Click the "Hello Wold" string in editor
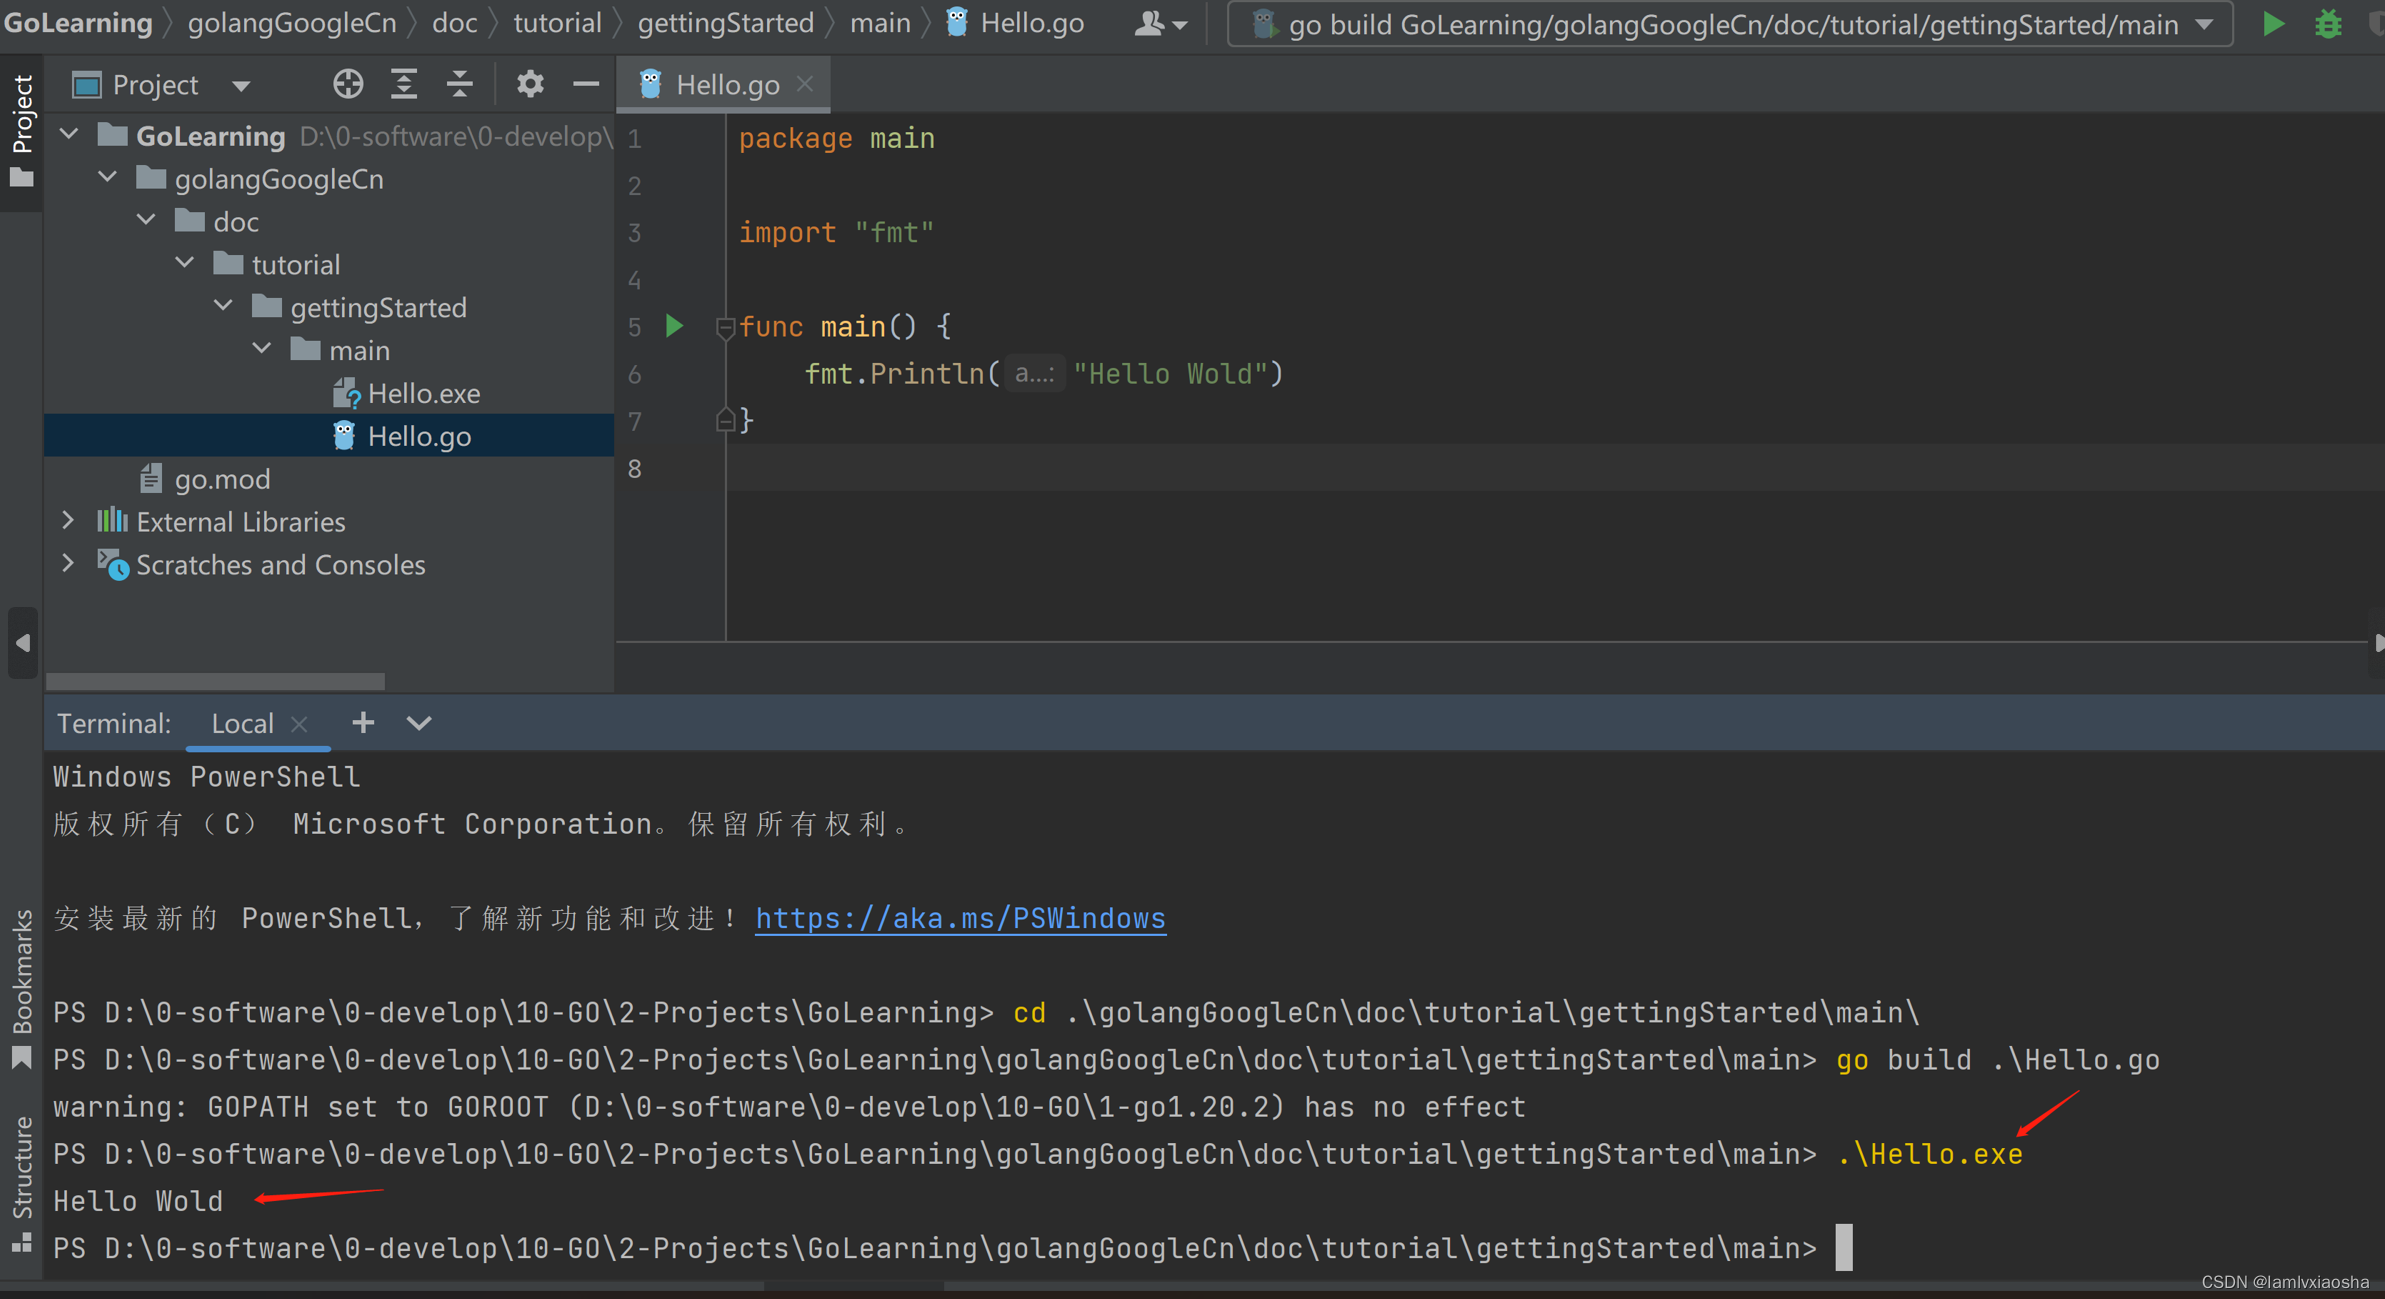This screenshot has width=2385, height=1299. [1170, 373]
